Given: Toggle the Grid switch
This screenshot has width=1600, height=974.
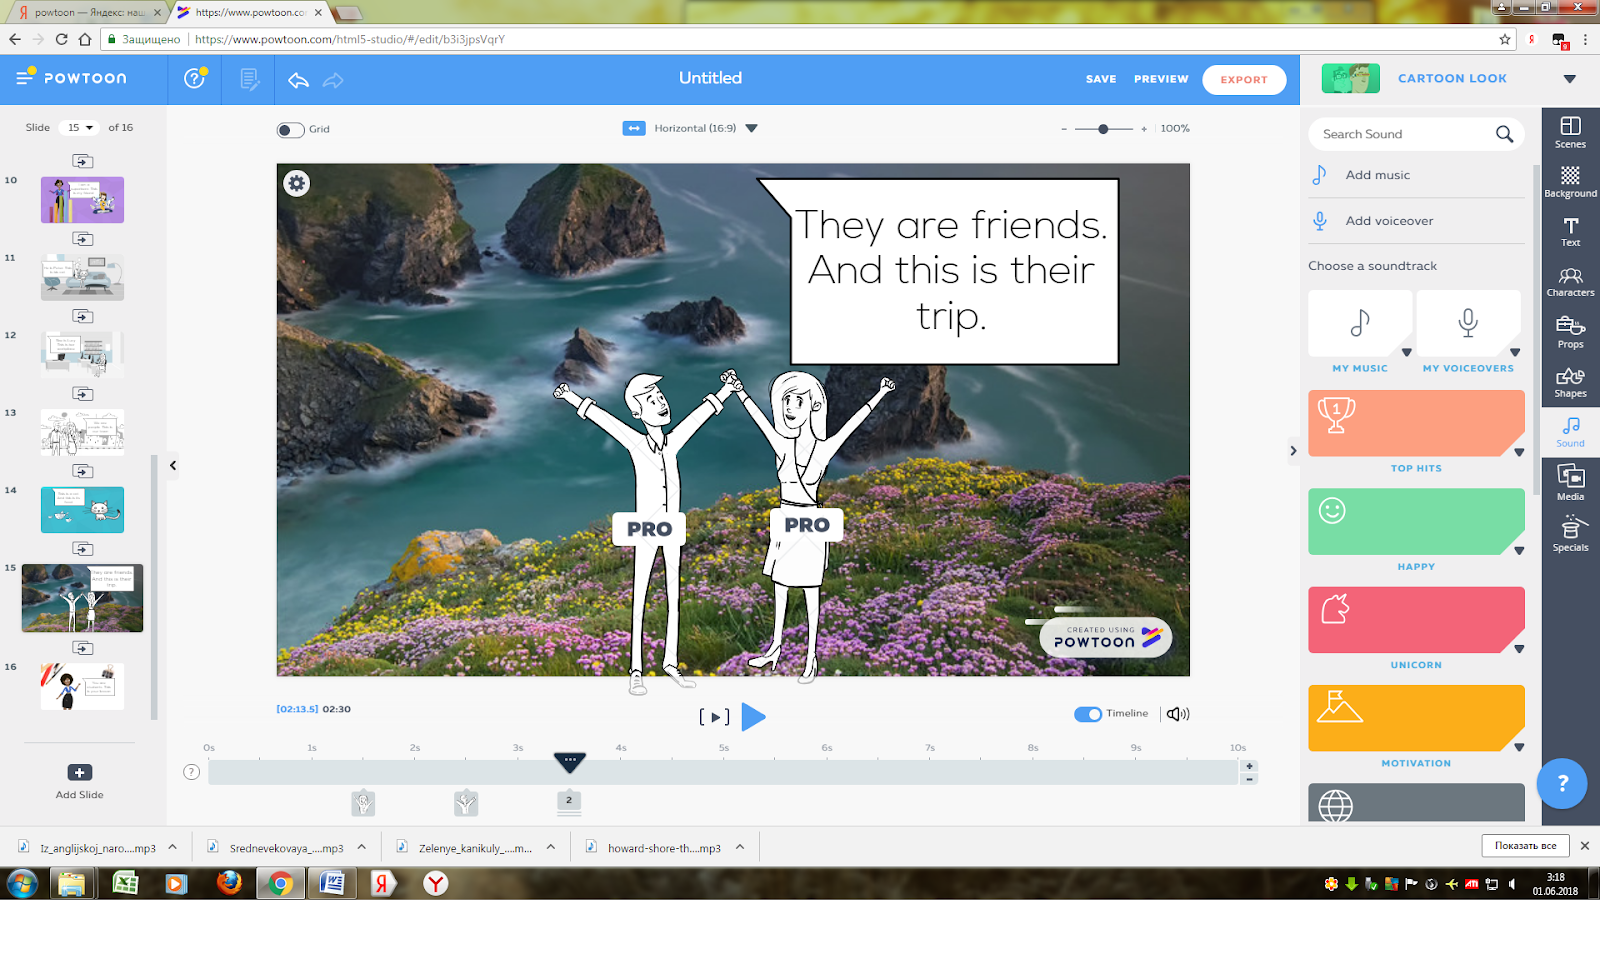Looking at the screenshot, I should coord(290,130).
